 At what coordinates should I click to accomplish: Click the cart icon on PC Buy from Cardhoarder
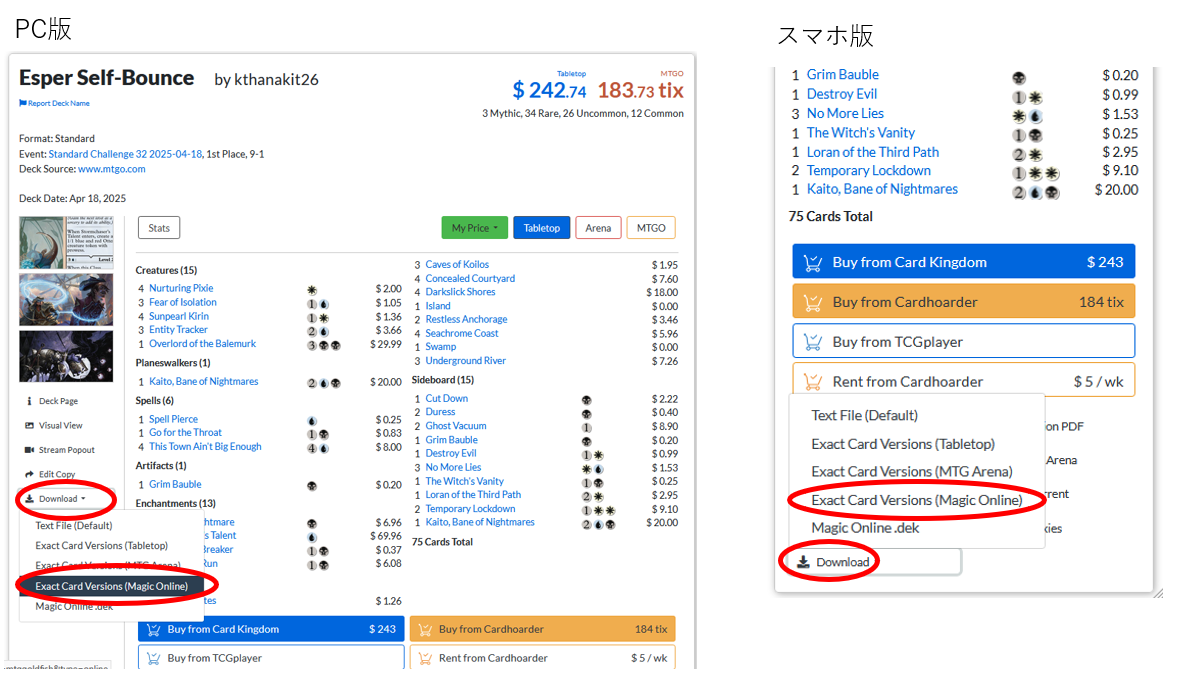tap(424, 630)
